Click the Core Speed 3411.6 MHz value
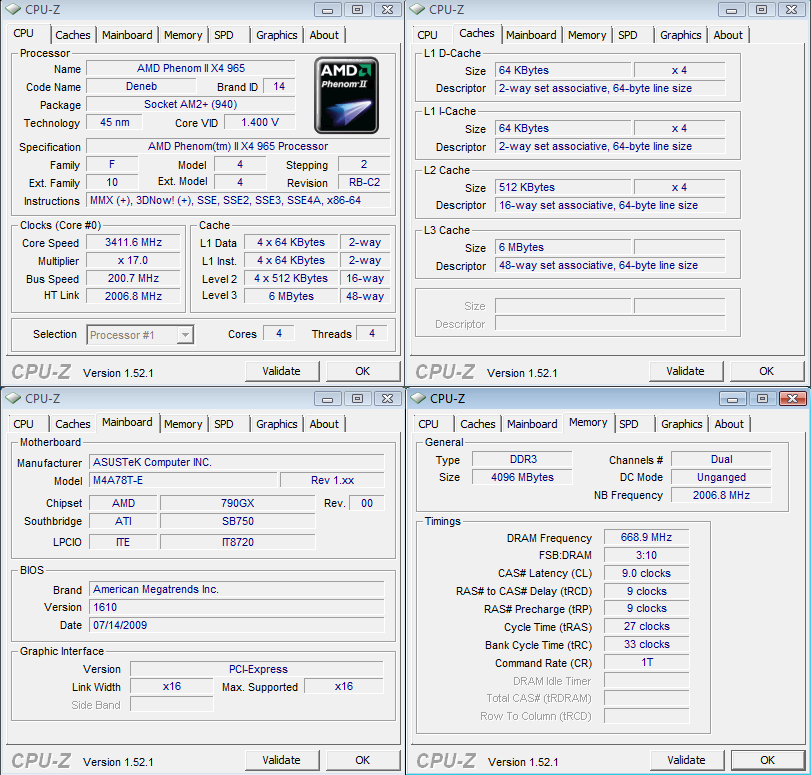This screenshot has width=811, height=775. [x=133, y=243]
